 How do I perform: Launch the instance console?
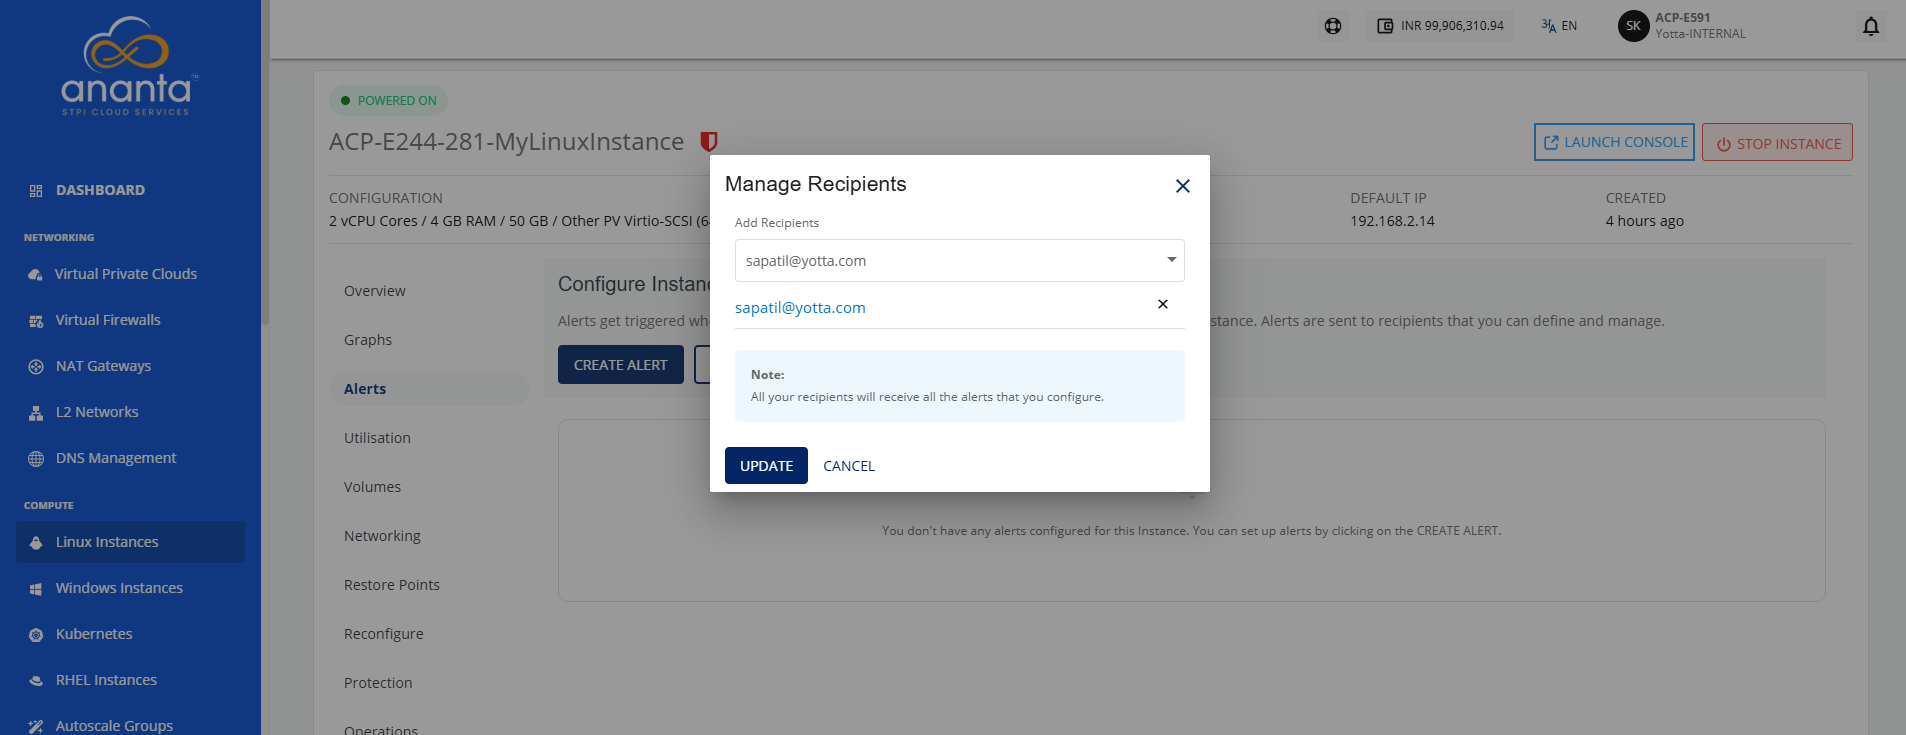point(1614,142)
